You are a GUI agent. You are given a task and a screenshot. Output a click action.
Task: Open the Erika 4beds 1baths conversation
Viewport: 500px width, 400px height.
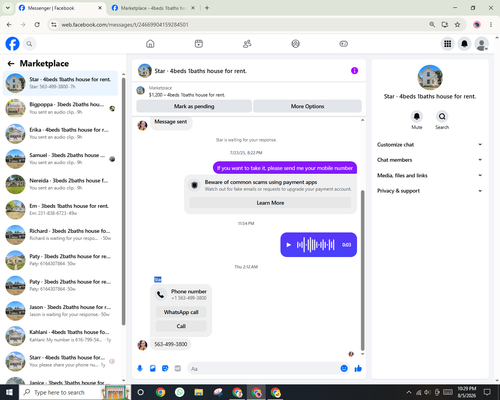(x=60, y=133)
